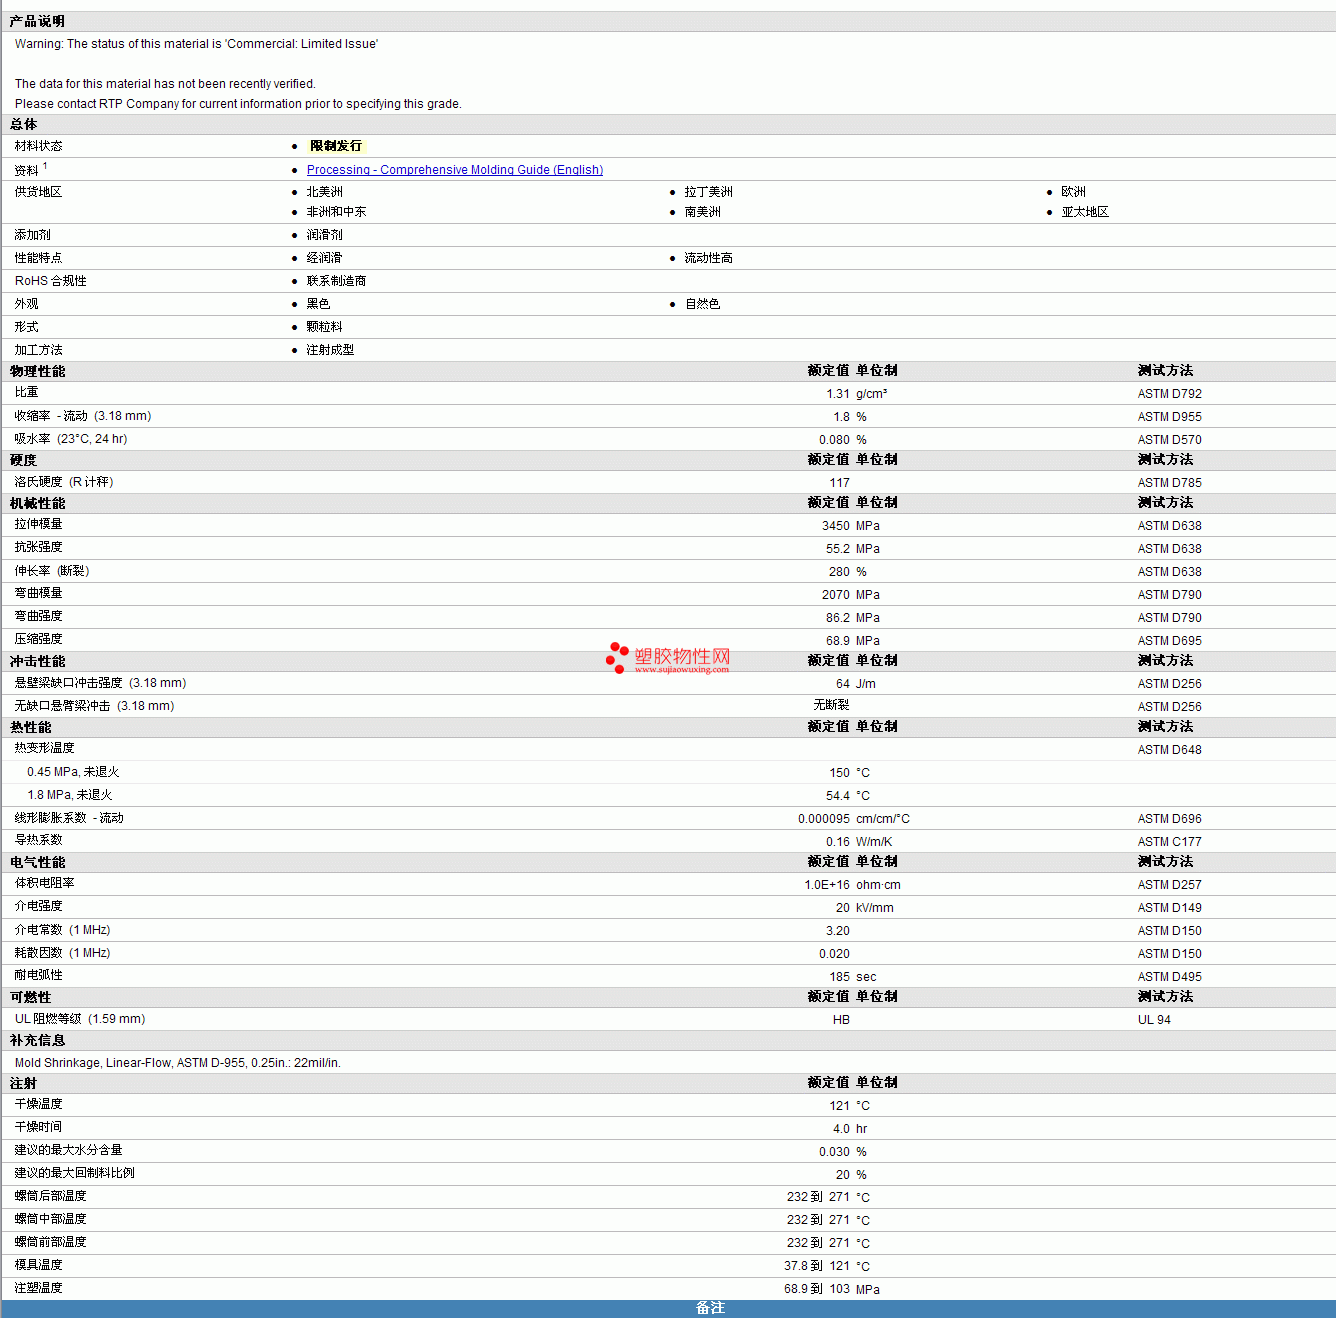Click the 备注 blue footer bar
The height and width of the screenshot is (1318, 1336).
click(x=710, y=1308)
